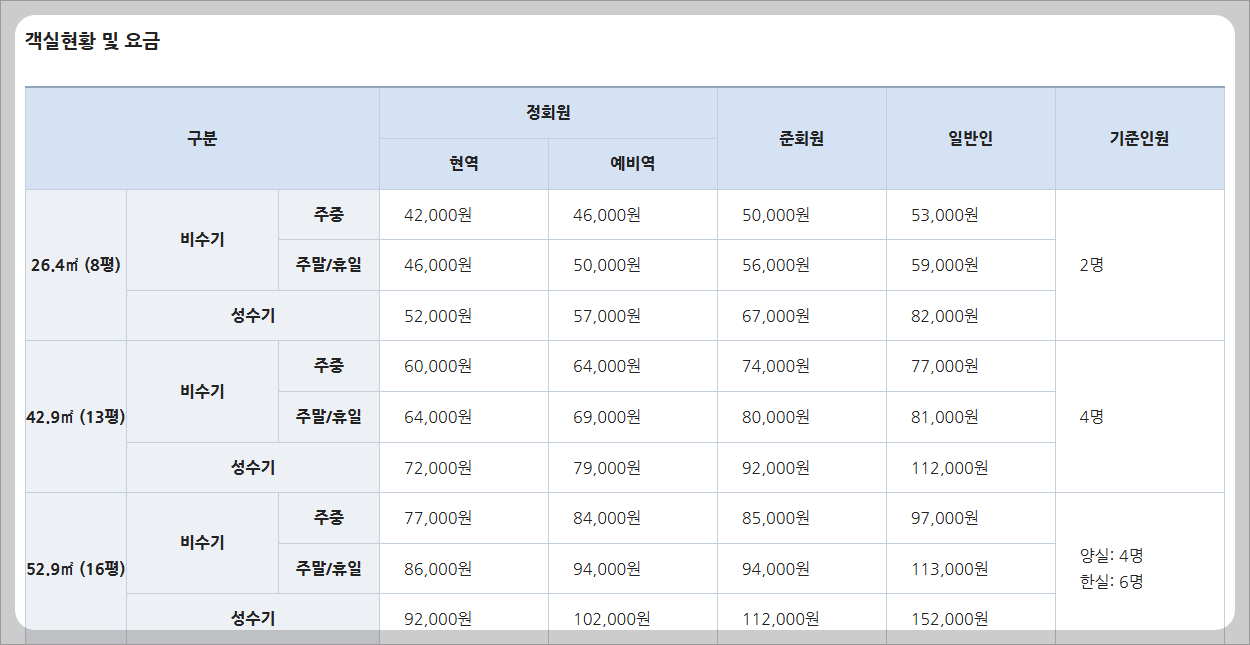Click the 양실: 4명 한실: 6명 cell
Image resolution: width=1250 pixels, height=645 pixels.
(x=1140, y=568)
